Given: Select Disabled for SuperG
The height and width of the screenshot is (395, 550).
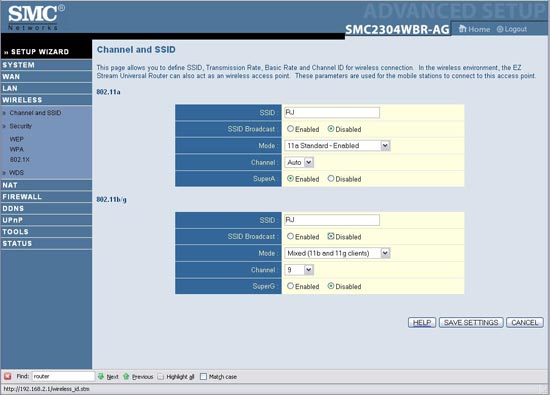Looking at the screenshot, I should pyautogui.click(x=331, y=286).
